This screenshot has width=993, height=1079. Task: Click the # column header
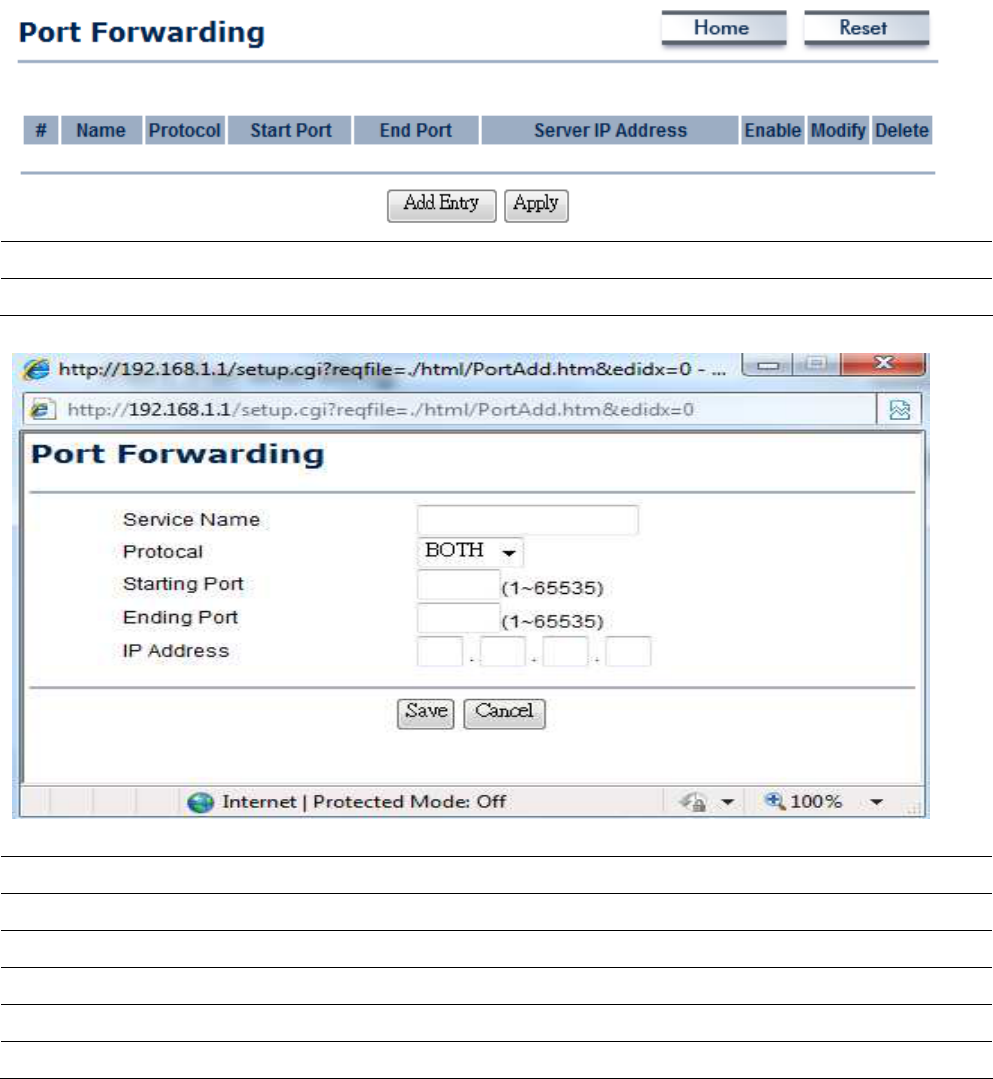[x=41, y=130]
